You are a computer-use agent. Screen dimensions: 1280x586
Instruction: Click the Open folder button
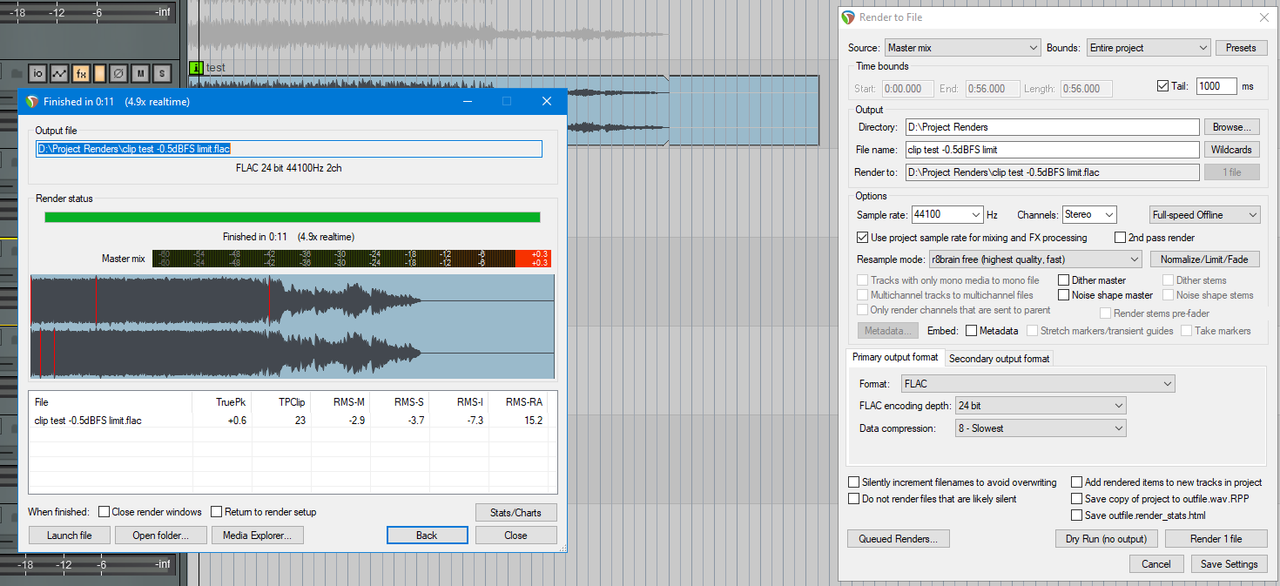pos(160,535)
